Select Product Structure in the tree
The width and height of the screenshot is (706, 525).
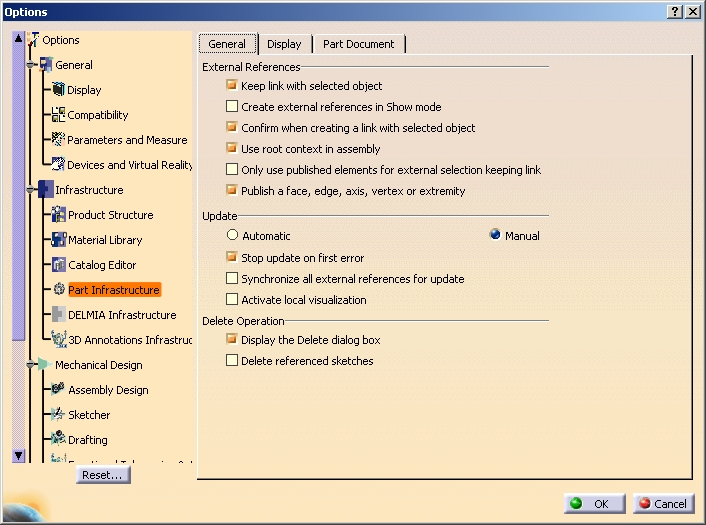coord(111,215)
